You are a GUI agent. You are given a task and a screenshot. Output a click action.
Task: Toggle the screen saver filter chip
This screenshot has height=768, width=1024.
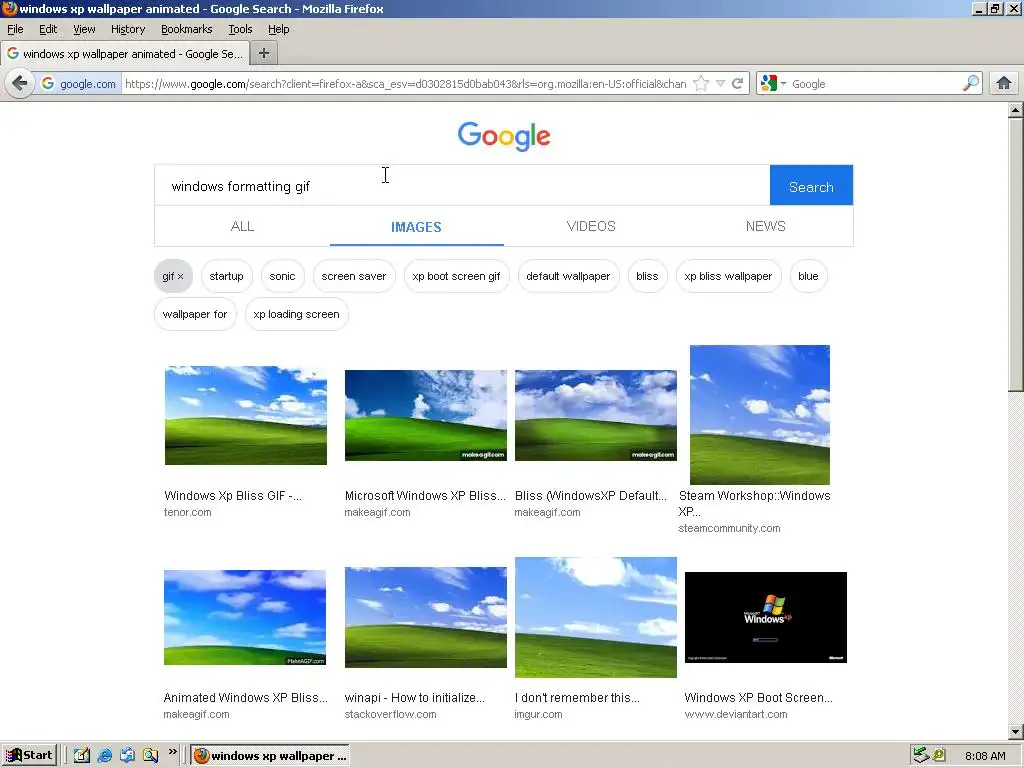pos(354,276)
